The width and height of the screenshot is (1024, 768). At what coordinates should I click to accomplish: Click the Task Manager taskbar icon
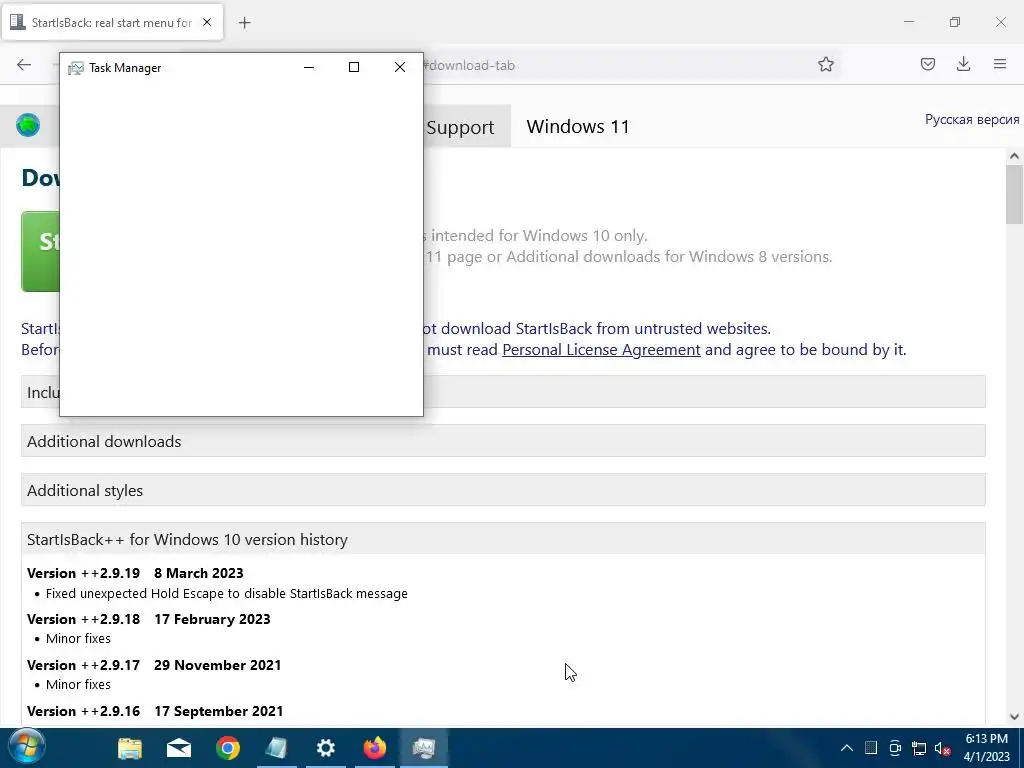424,748
